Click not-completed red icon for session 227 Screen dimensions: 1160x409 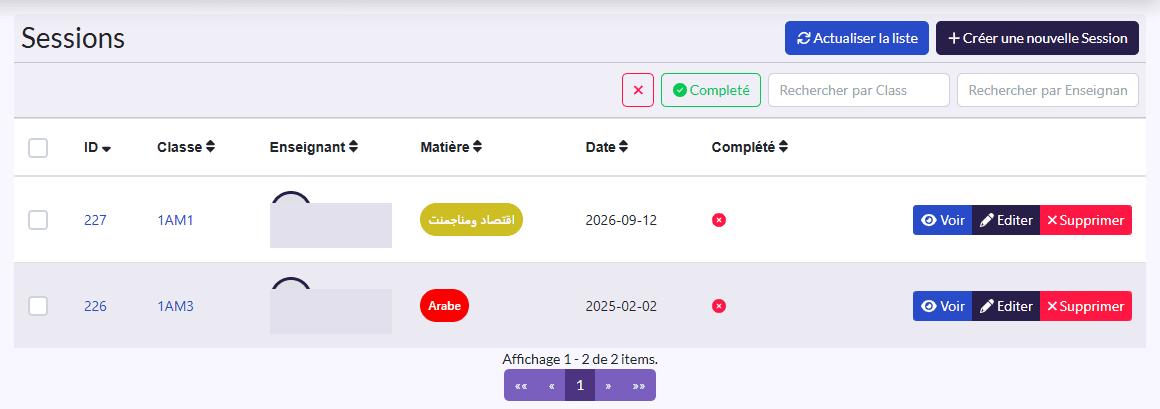click(x=719, y=220)
